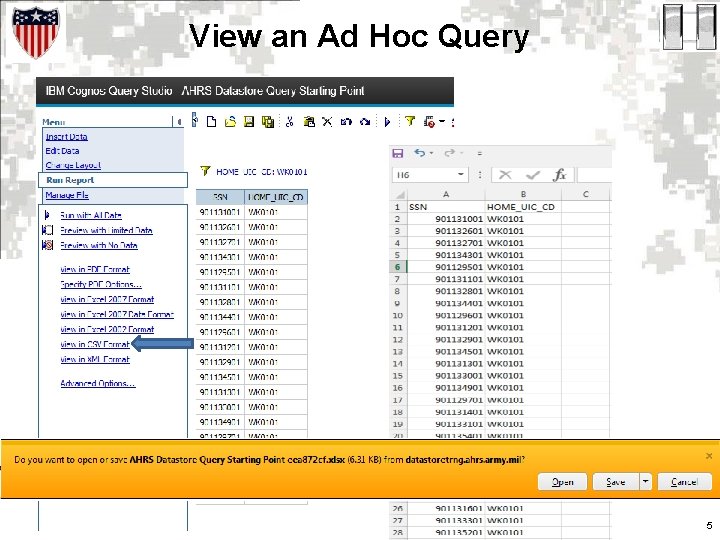The height and width of the screenshot is (540, 720).
Task: Click the Cancel X icon in formula bar
Action: coord(505,174)
